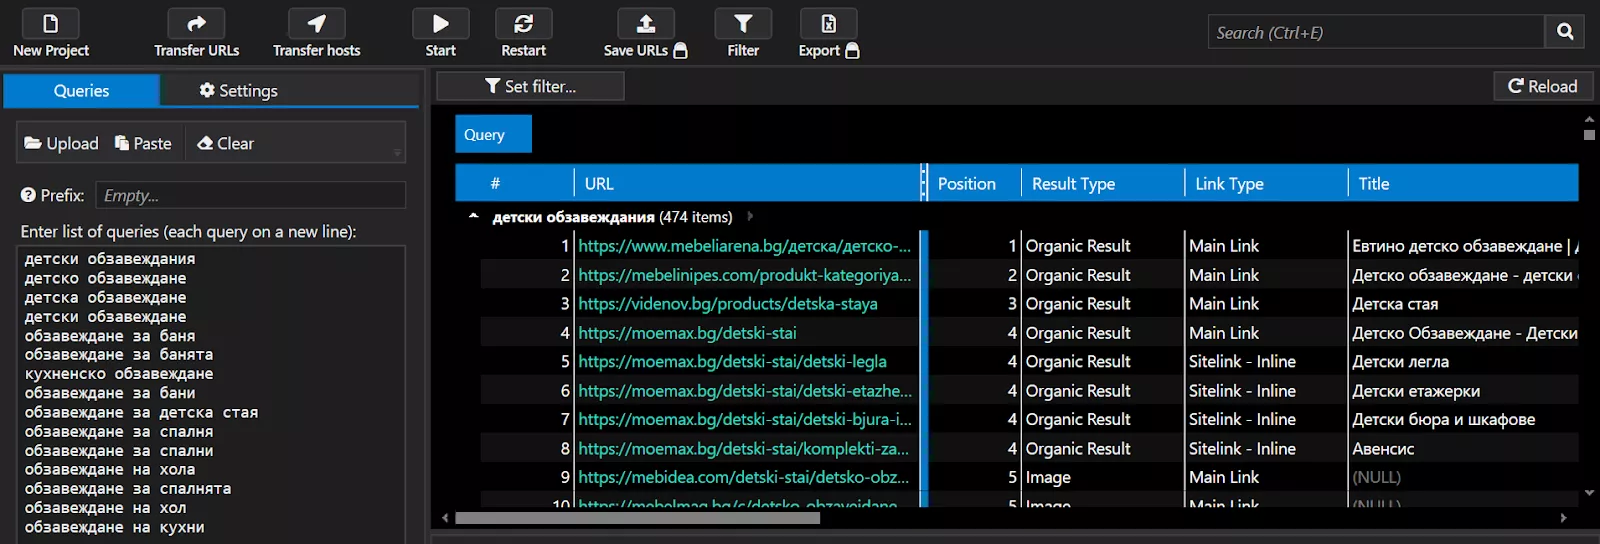Click horizontal scrollbar right arrow
Screen dimensions: 1600x544
[x=1563, y=518]
